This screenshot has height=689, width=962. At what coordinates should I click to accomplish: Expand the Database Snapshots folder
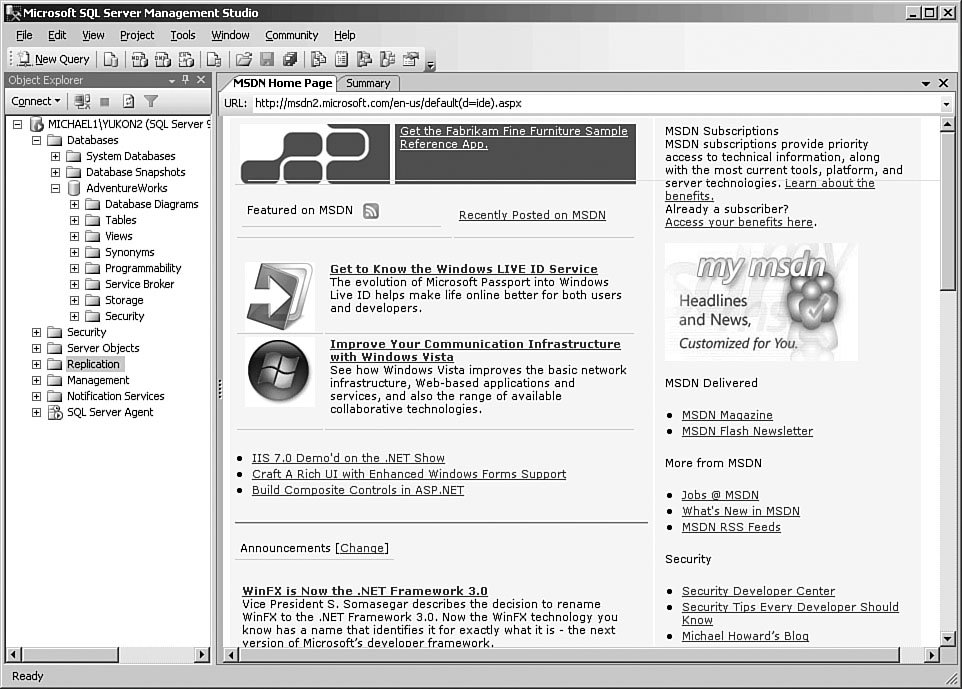tap(56, 172)
